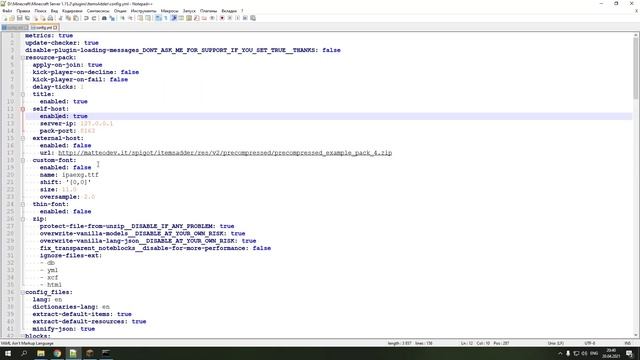Toggle synchronized horizontal scrolling icon

148,18
